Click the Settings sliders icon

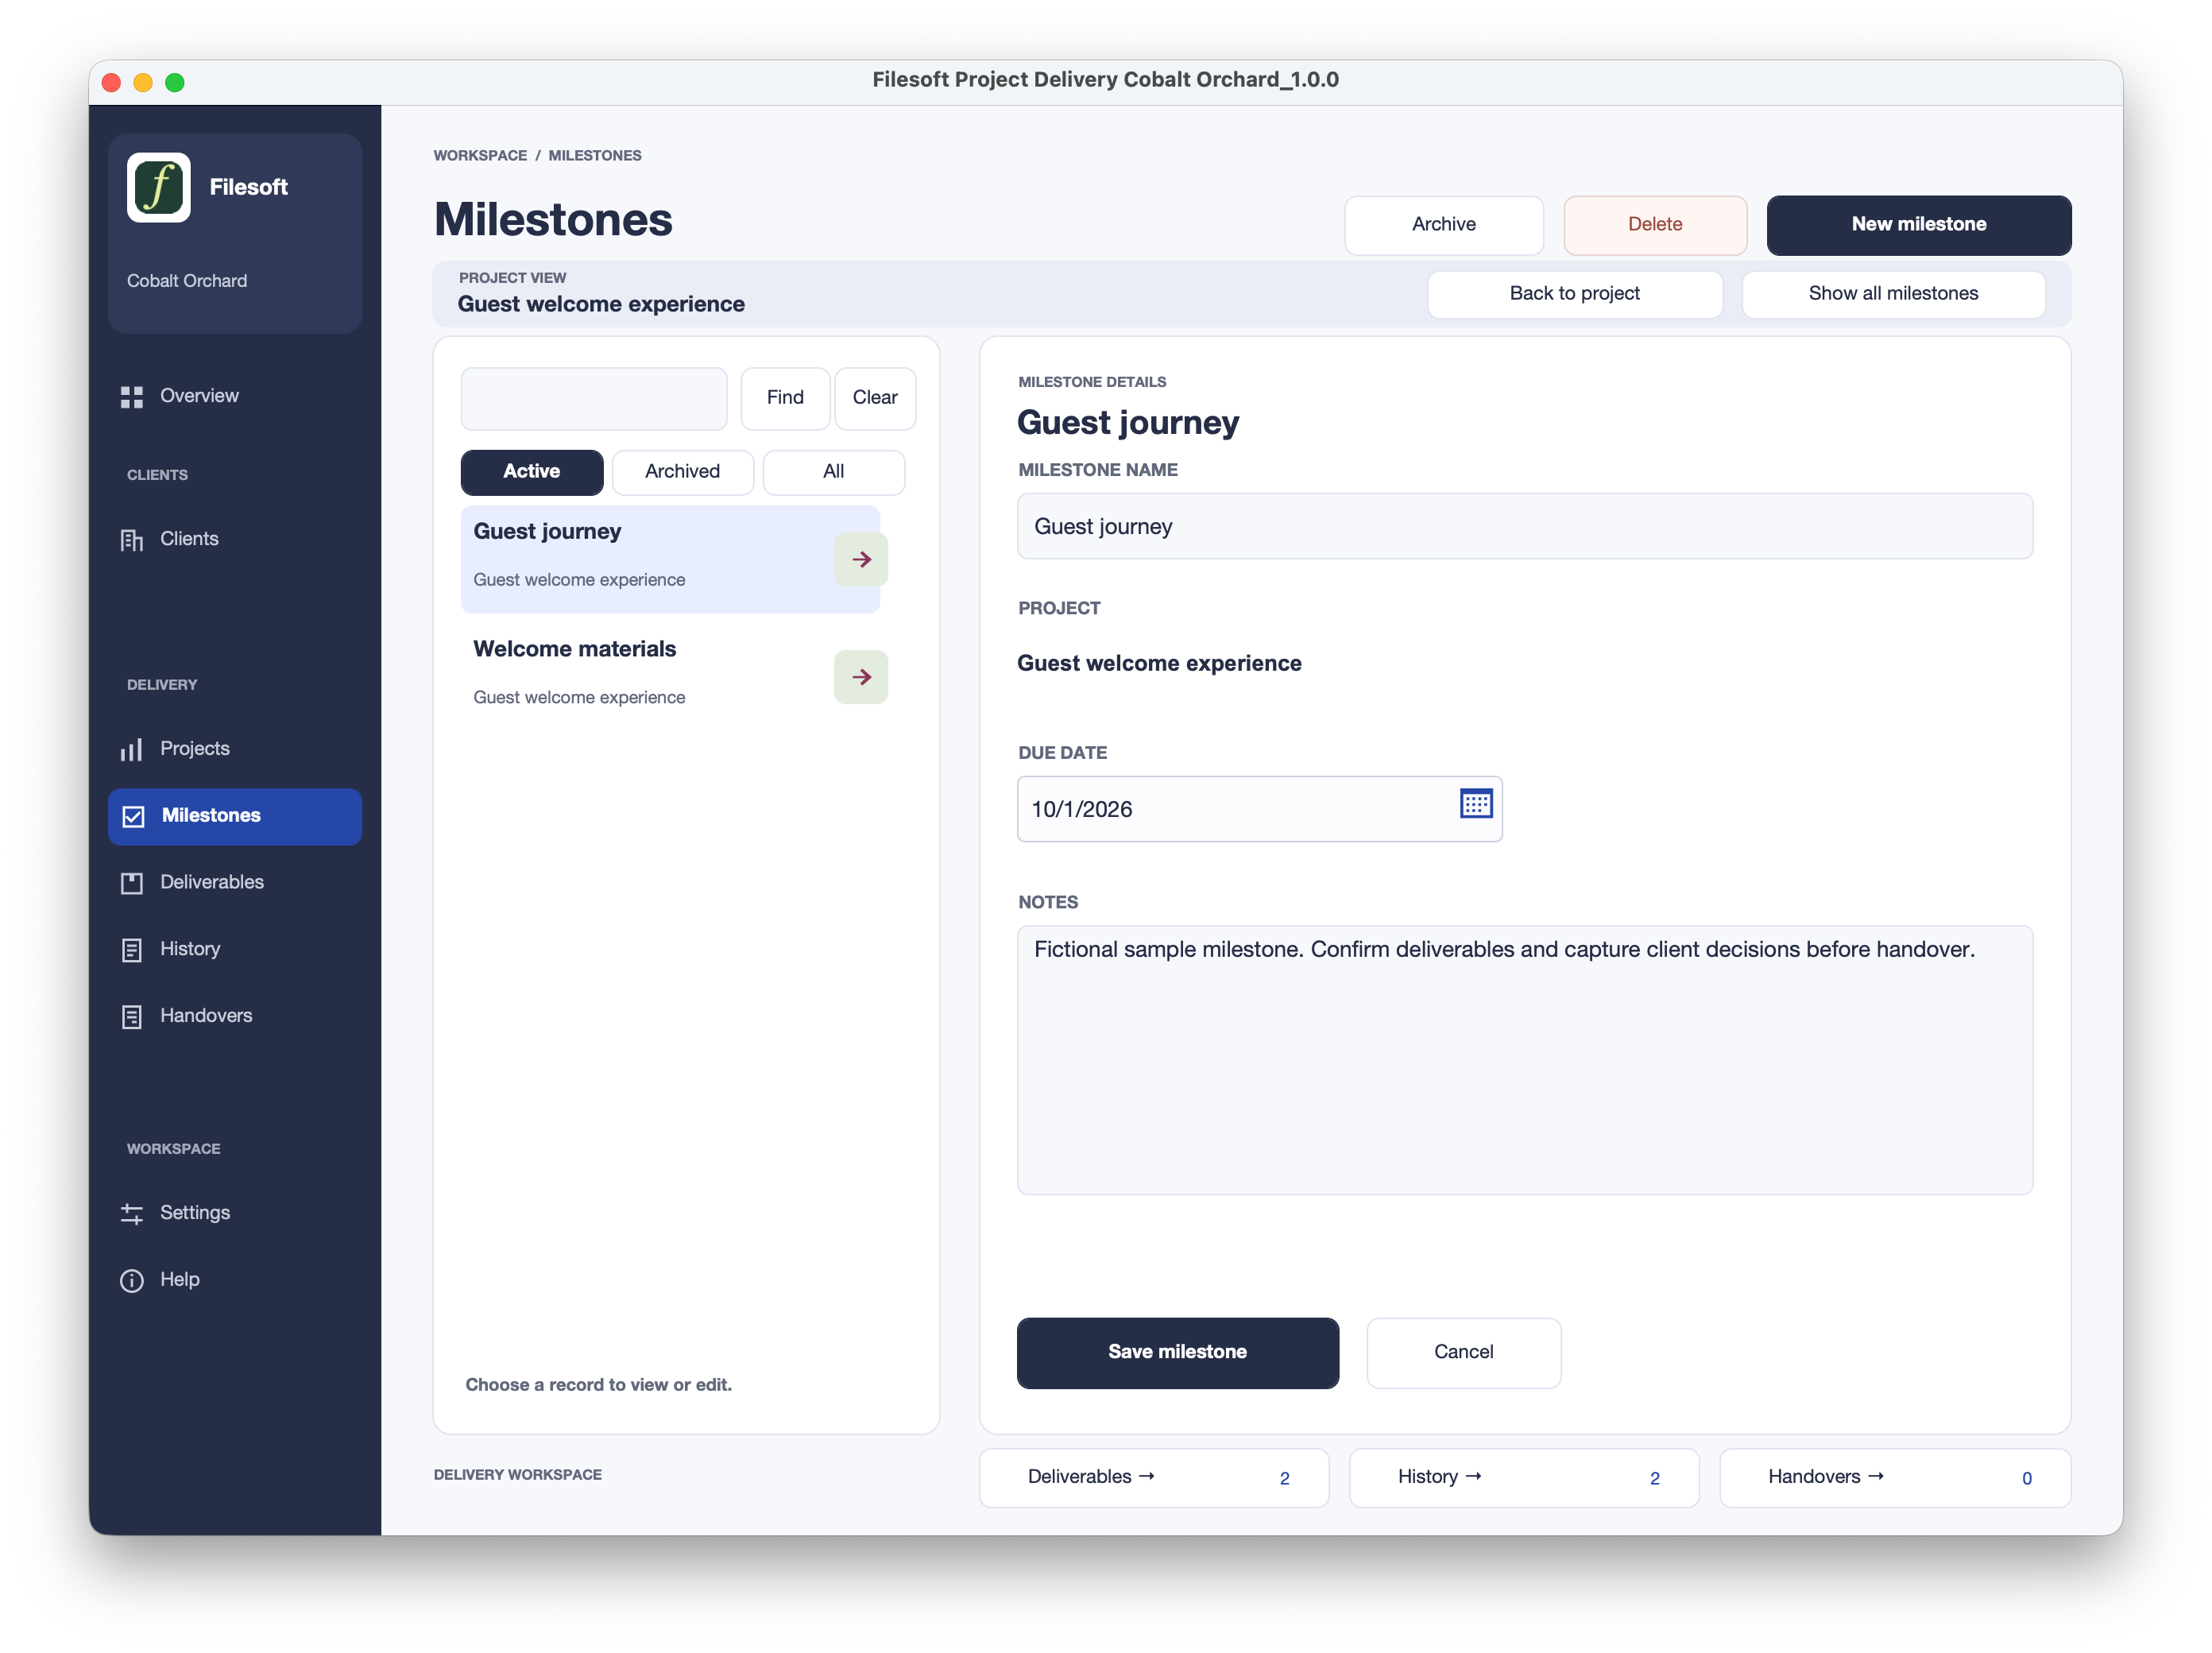[132, 1214]
